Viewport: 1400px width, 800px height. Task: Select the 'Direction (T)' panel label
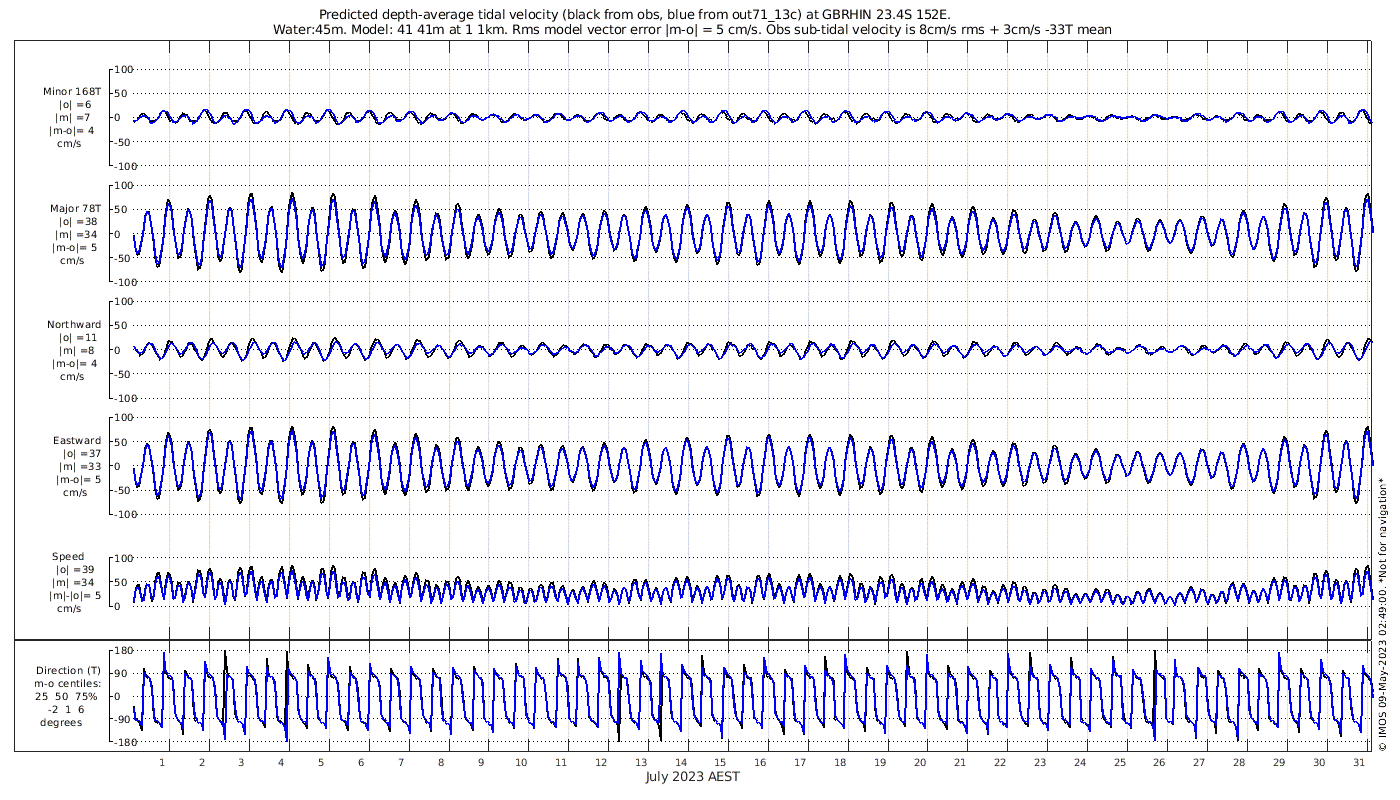click(x=68, y=670)
